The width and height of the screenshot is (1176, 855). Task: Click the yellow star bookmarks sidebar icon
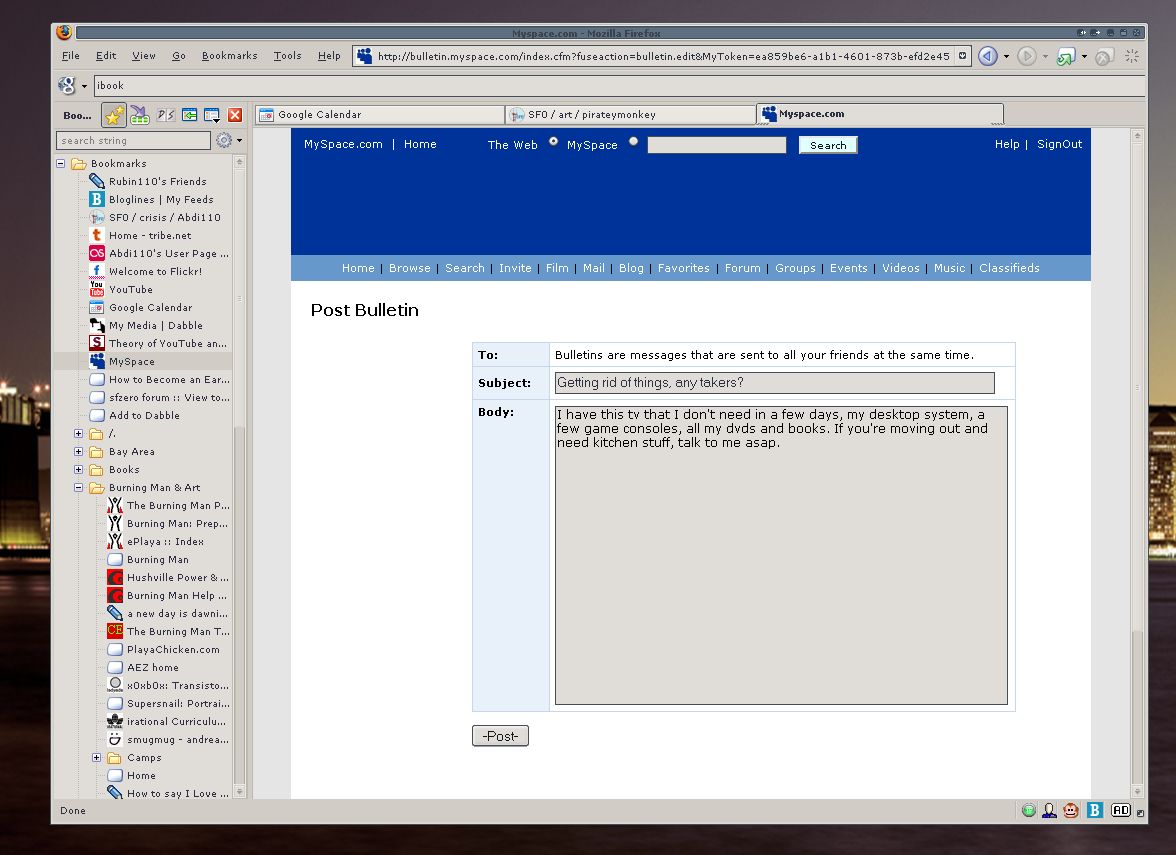click(x=115, y=115)
